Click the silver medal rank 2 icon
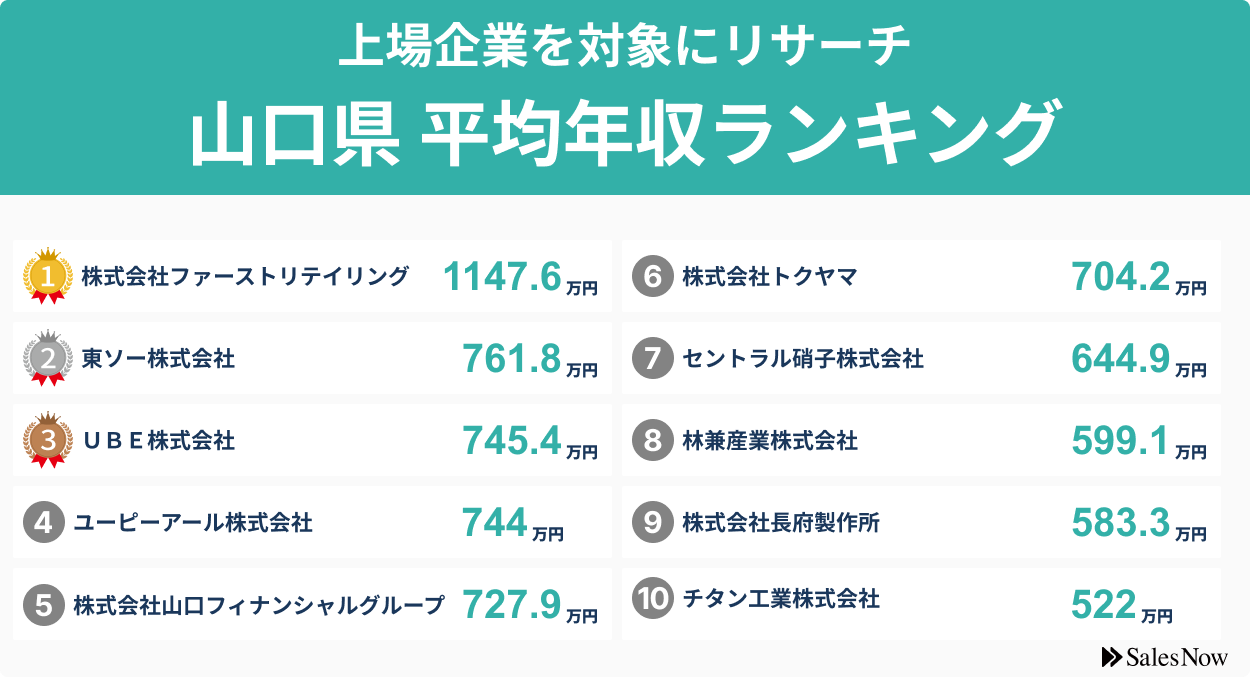The width and height of the screenshot is (1250, 677). click(x=47, y=357)
